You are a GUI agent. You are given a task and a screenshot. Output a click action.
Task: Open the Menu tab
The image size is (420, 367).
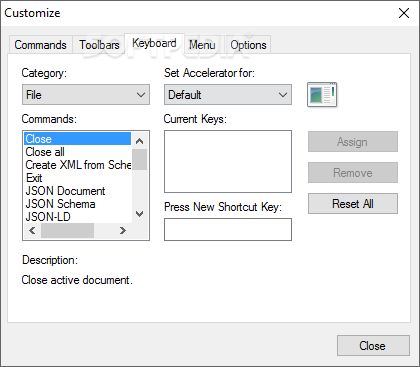click(x=202, y=45)
